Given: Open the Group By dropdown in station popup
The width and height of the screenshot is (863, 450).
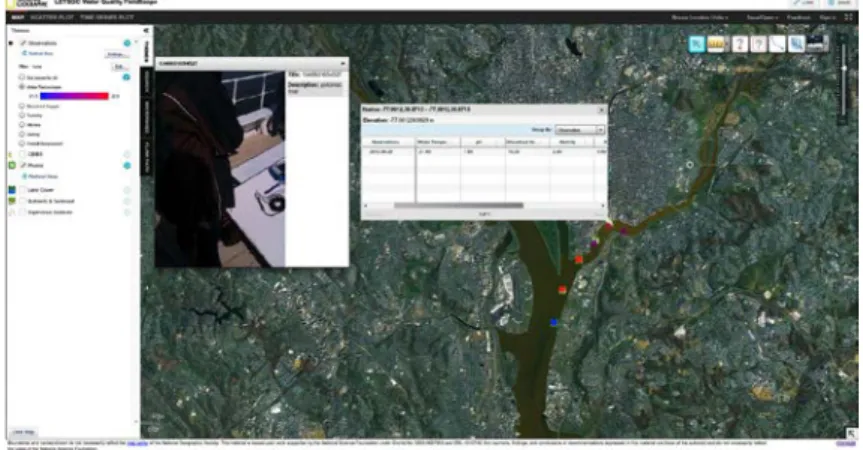Looking at the screenshot, I should 580,130.
